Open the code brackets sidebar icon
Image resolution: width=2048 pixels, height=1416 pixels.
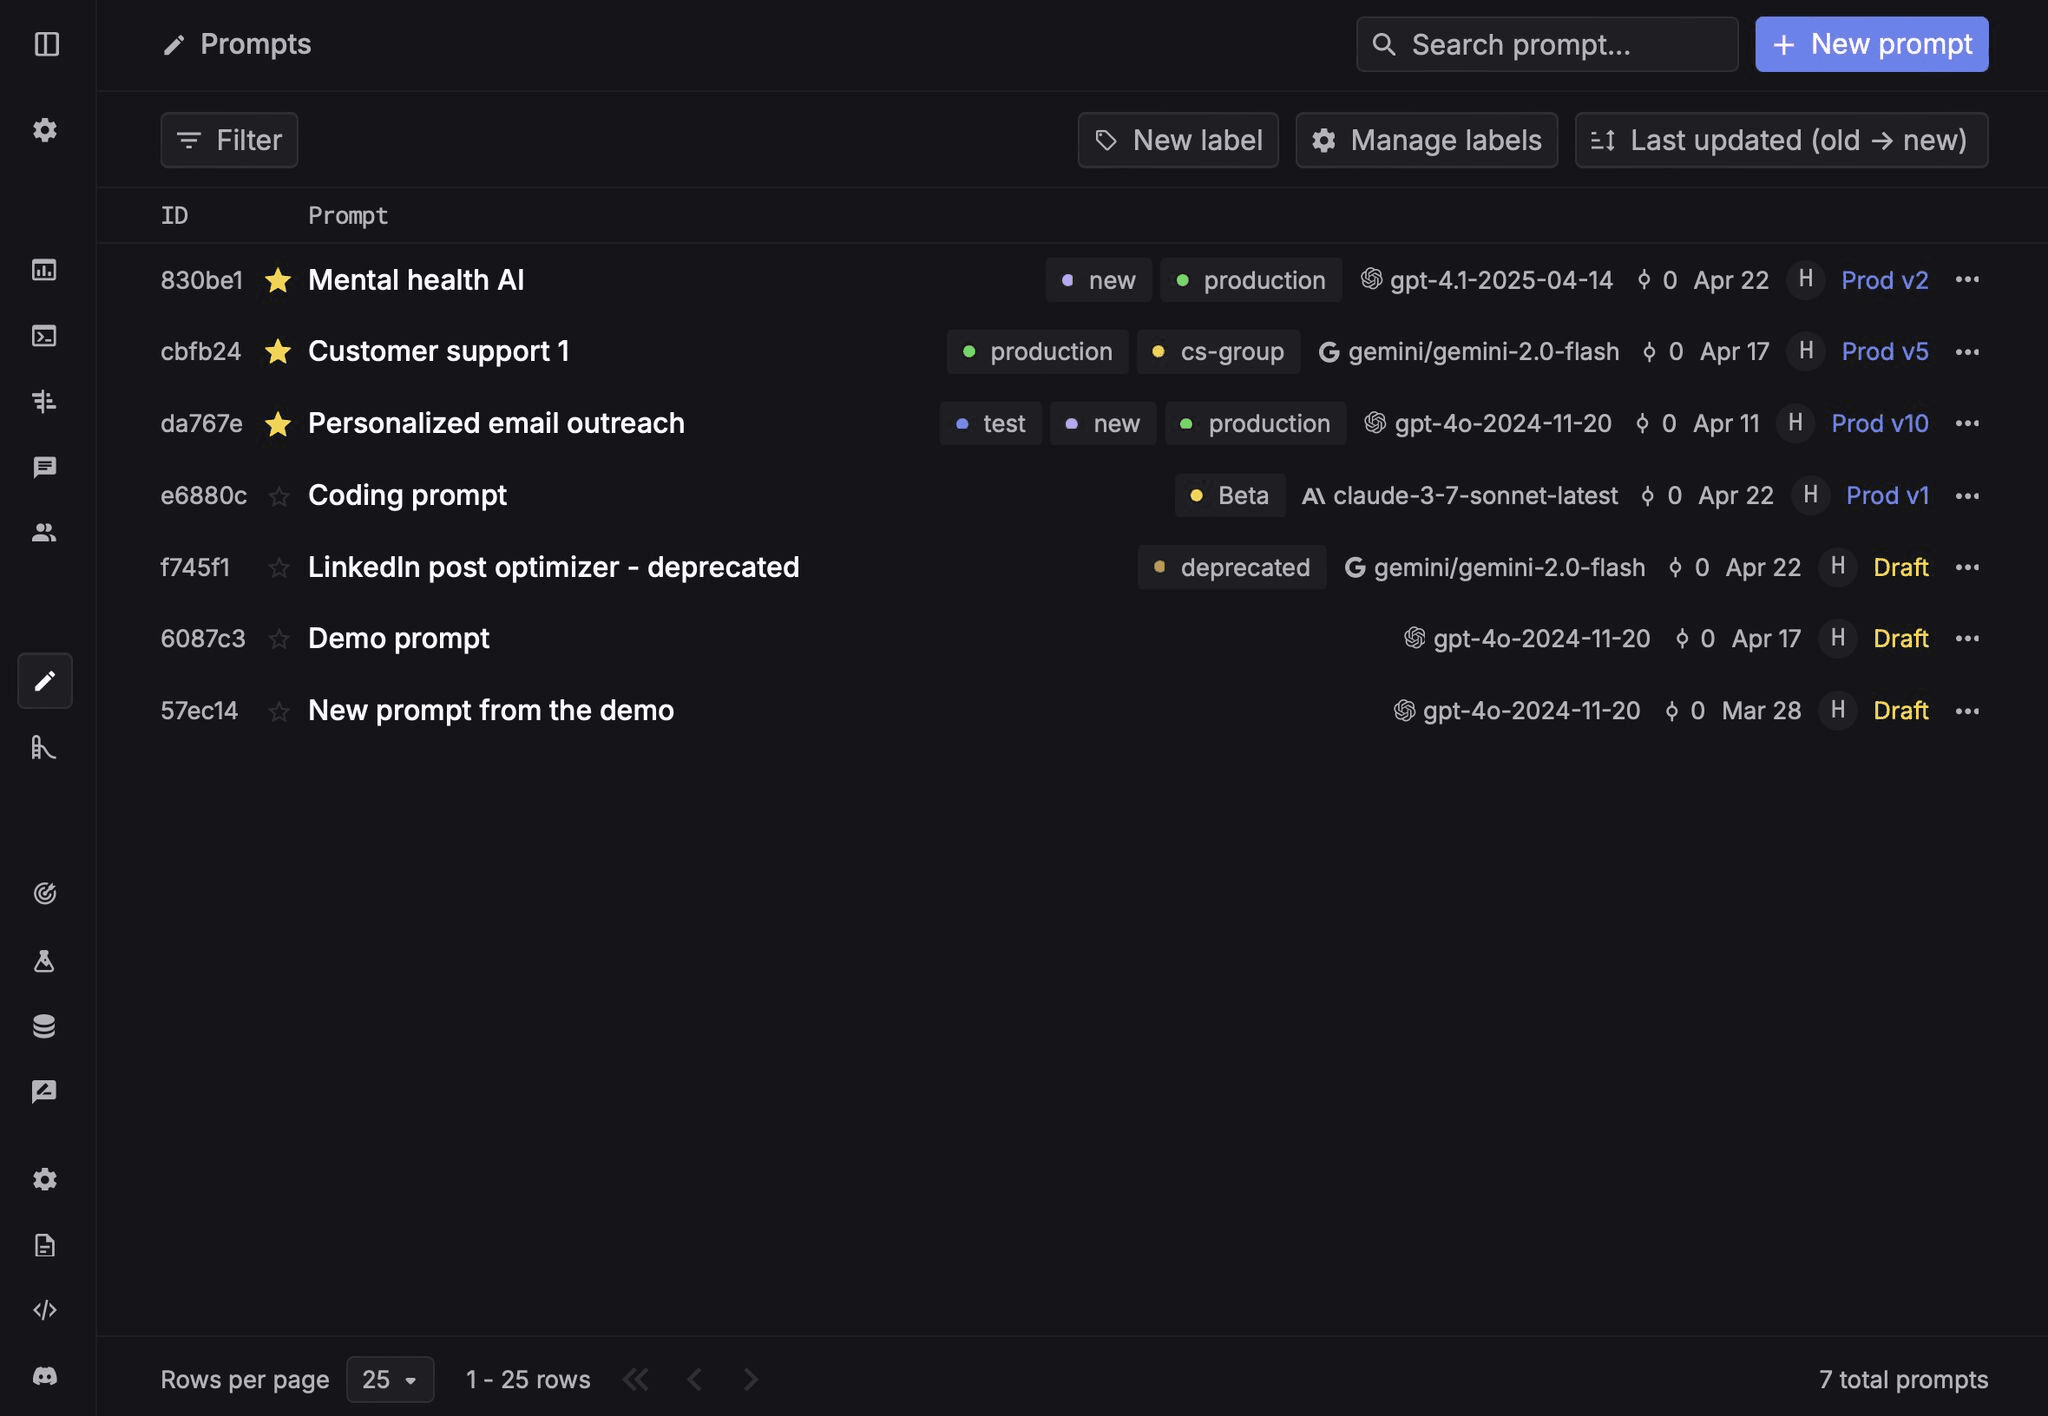pos(45,1310)
